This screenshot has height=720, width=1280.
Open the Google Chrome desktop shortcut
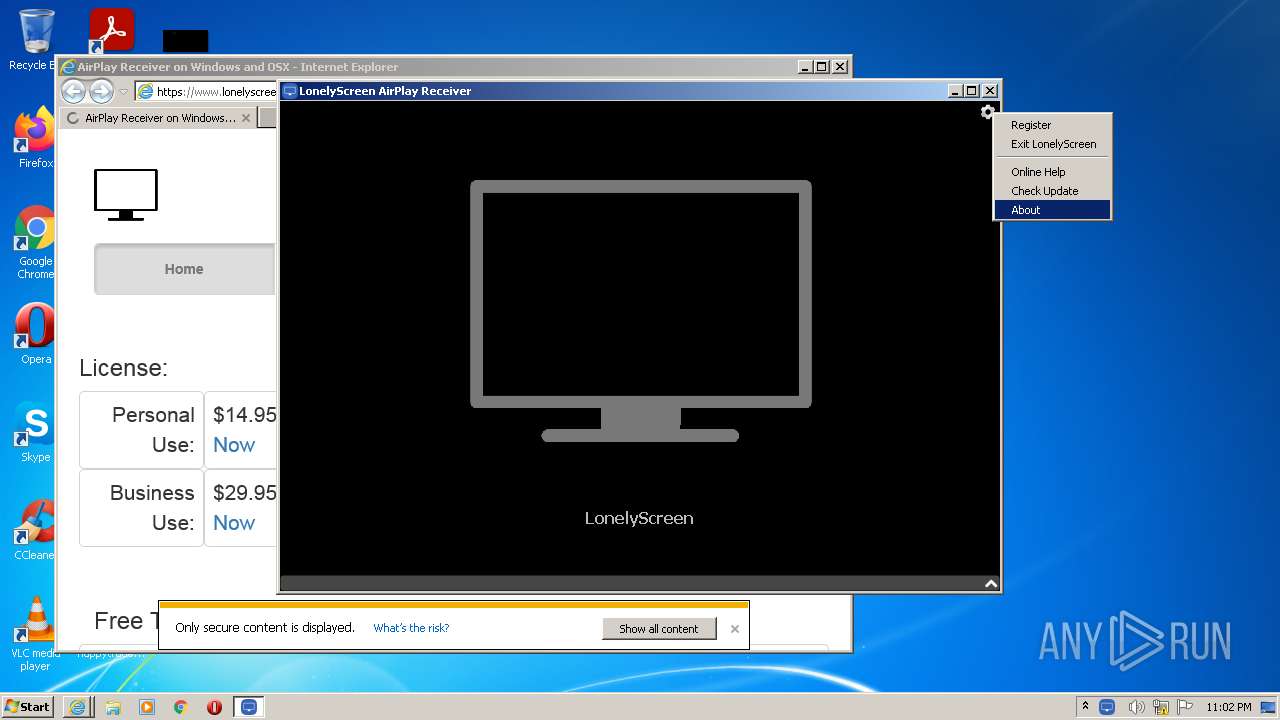pyautogui.click(x=36, y=243)
